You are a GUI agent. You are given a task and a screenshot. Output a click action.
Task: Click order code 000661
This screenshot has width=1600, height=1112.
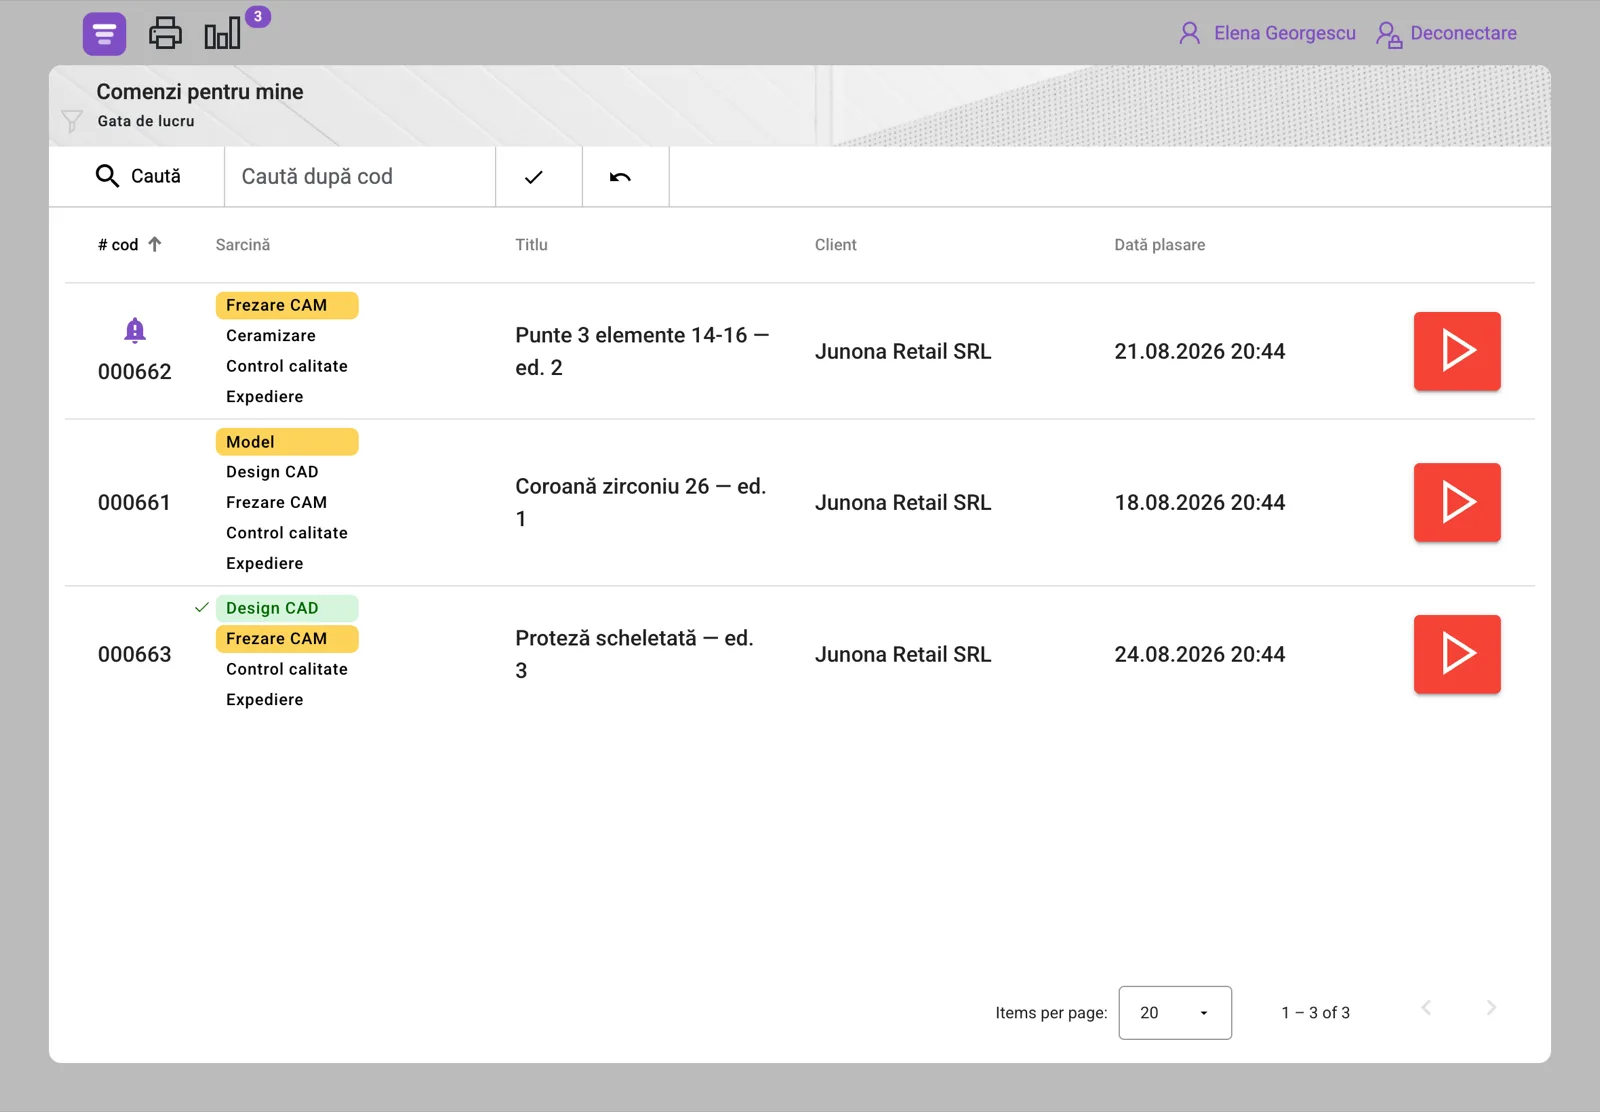tap(135, 502)
